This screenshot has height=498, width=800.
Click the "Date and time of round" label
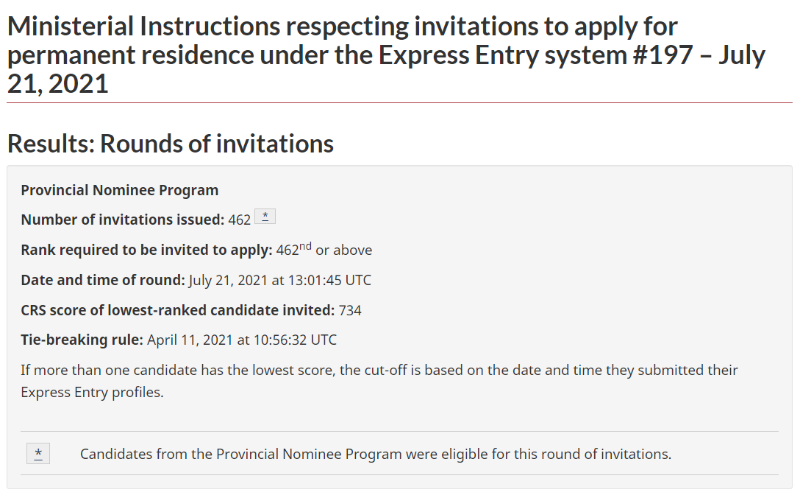(103, 280)
